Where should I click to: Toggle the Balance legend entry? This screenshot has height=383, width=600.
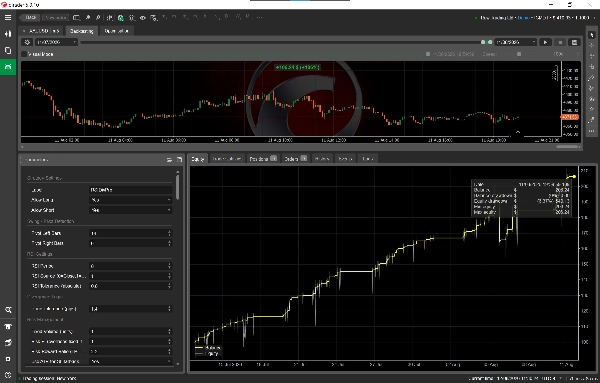point(208,348)
